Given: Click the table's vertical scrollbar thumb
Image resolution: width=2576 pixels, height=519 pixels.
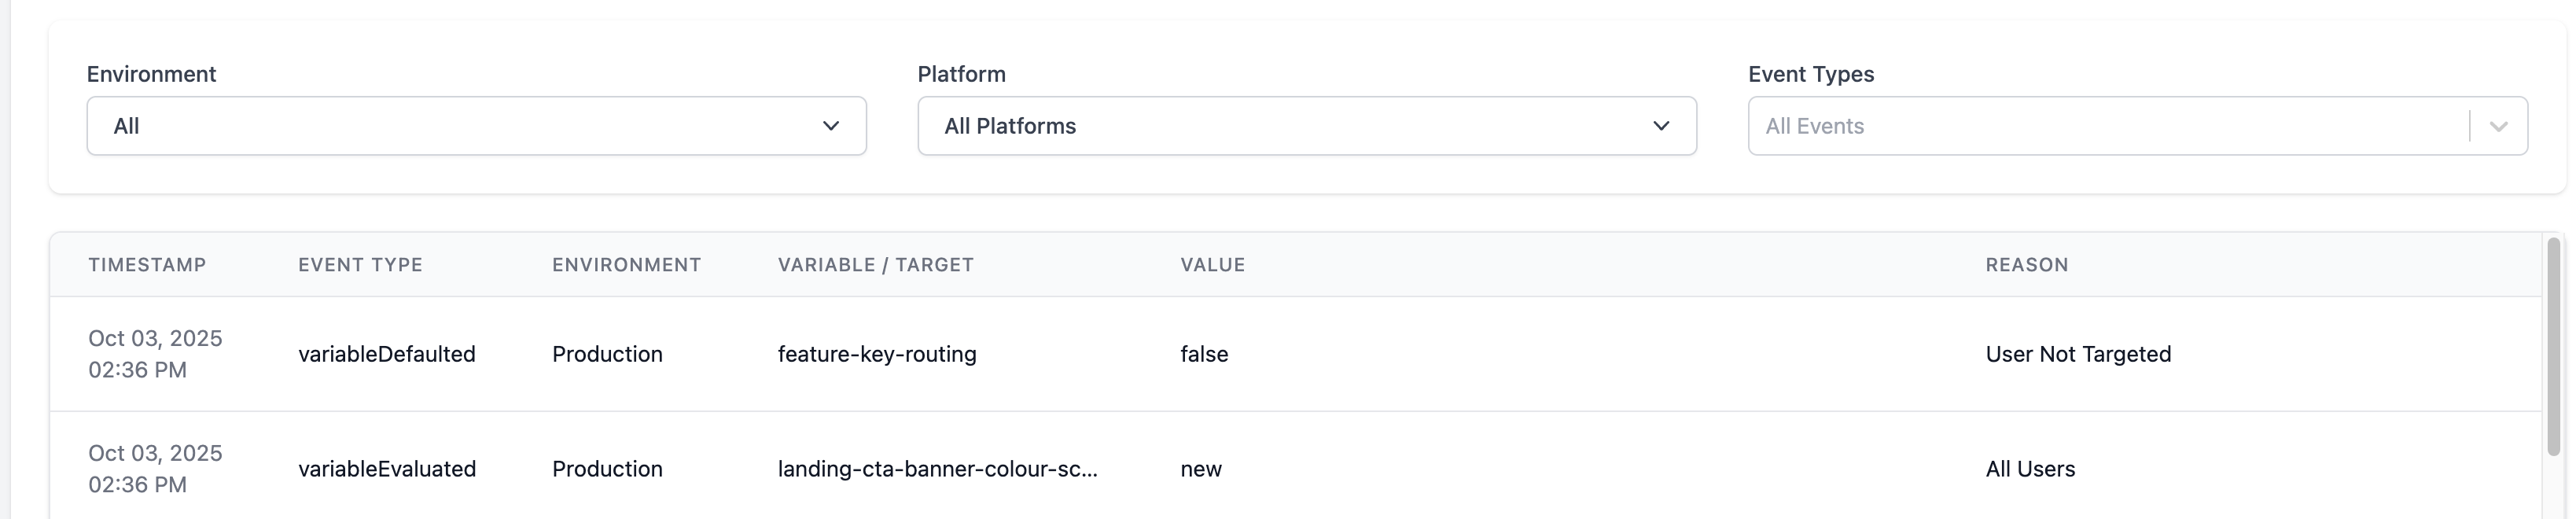Looking at the screenshot, I should pos(2553,345).
